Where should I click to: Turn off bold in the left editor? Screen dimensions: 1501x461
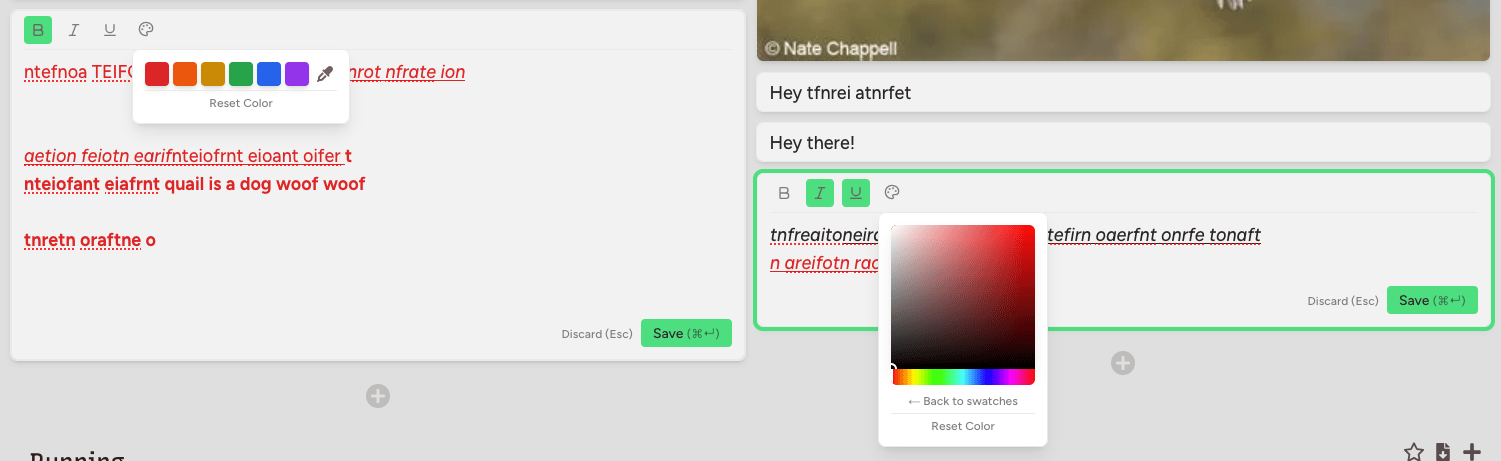[38, 30]
